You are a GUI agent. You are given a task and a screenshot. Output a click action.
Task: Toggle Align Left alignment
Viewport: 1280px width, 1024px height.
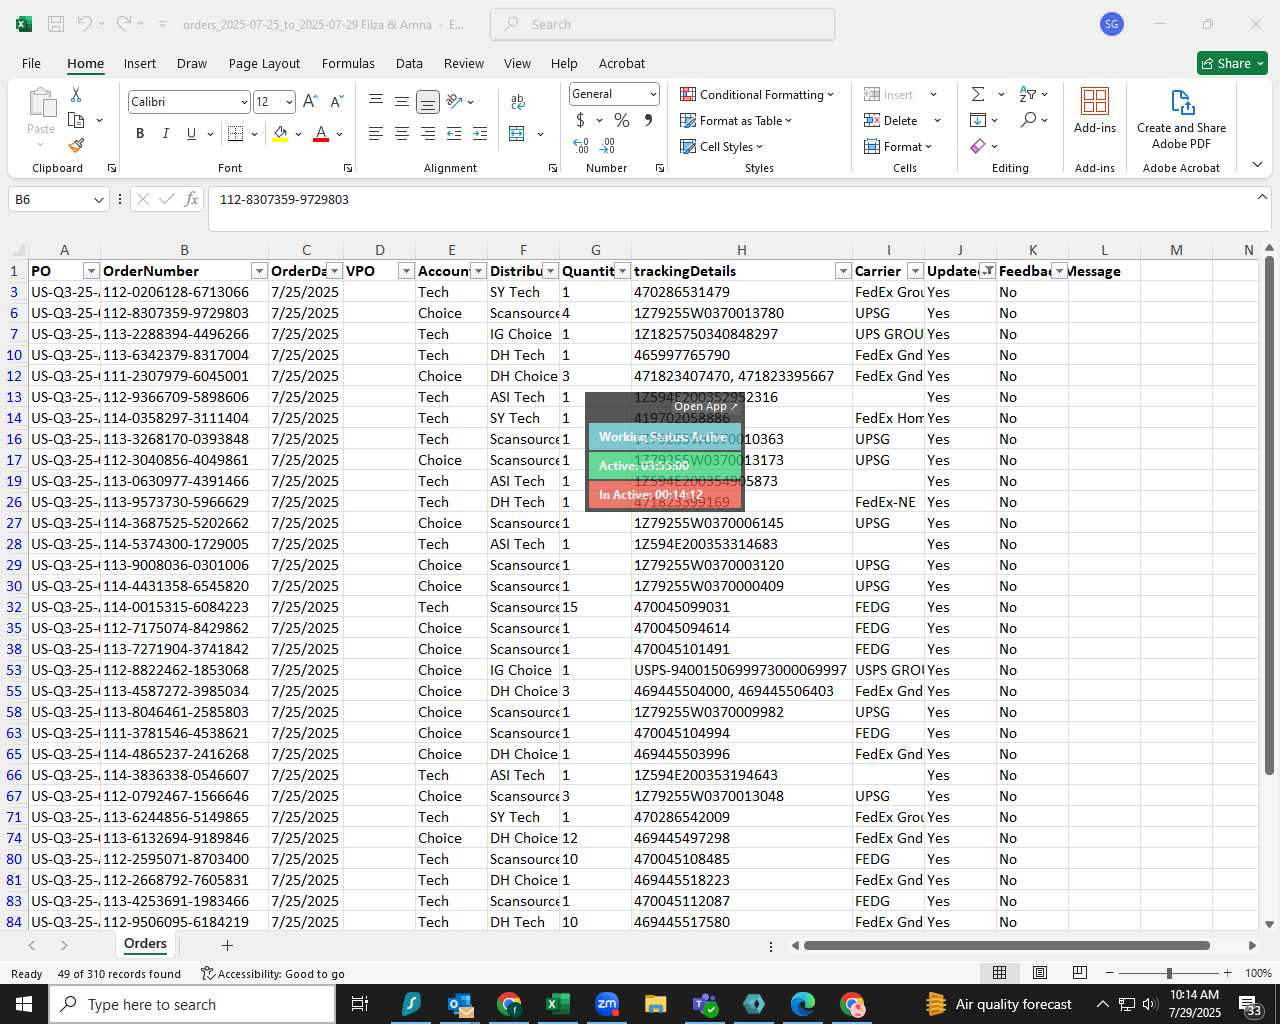(375, 133)
